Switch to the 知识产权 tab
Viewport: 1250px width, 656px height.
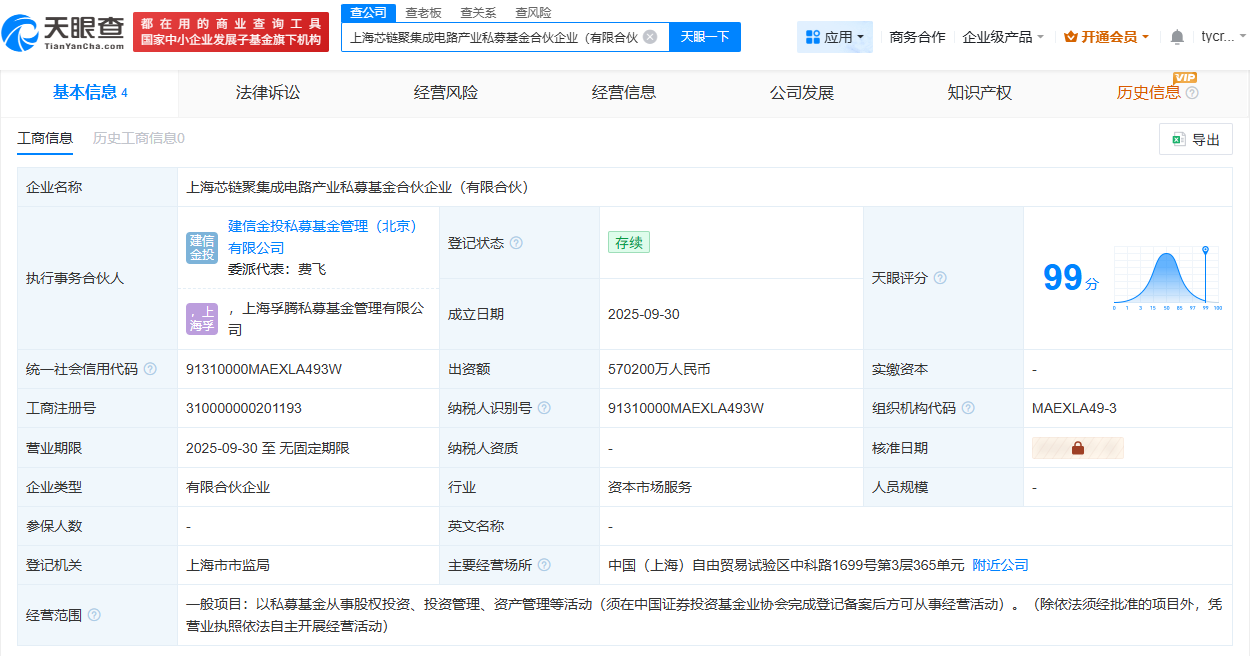tap(979, 93)
